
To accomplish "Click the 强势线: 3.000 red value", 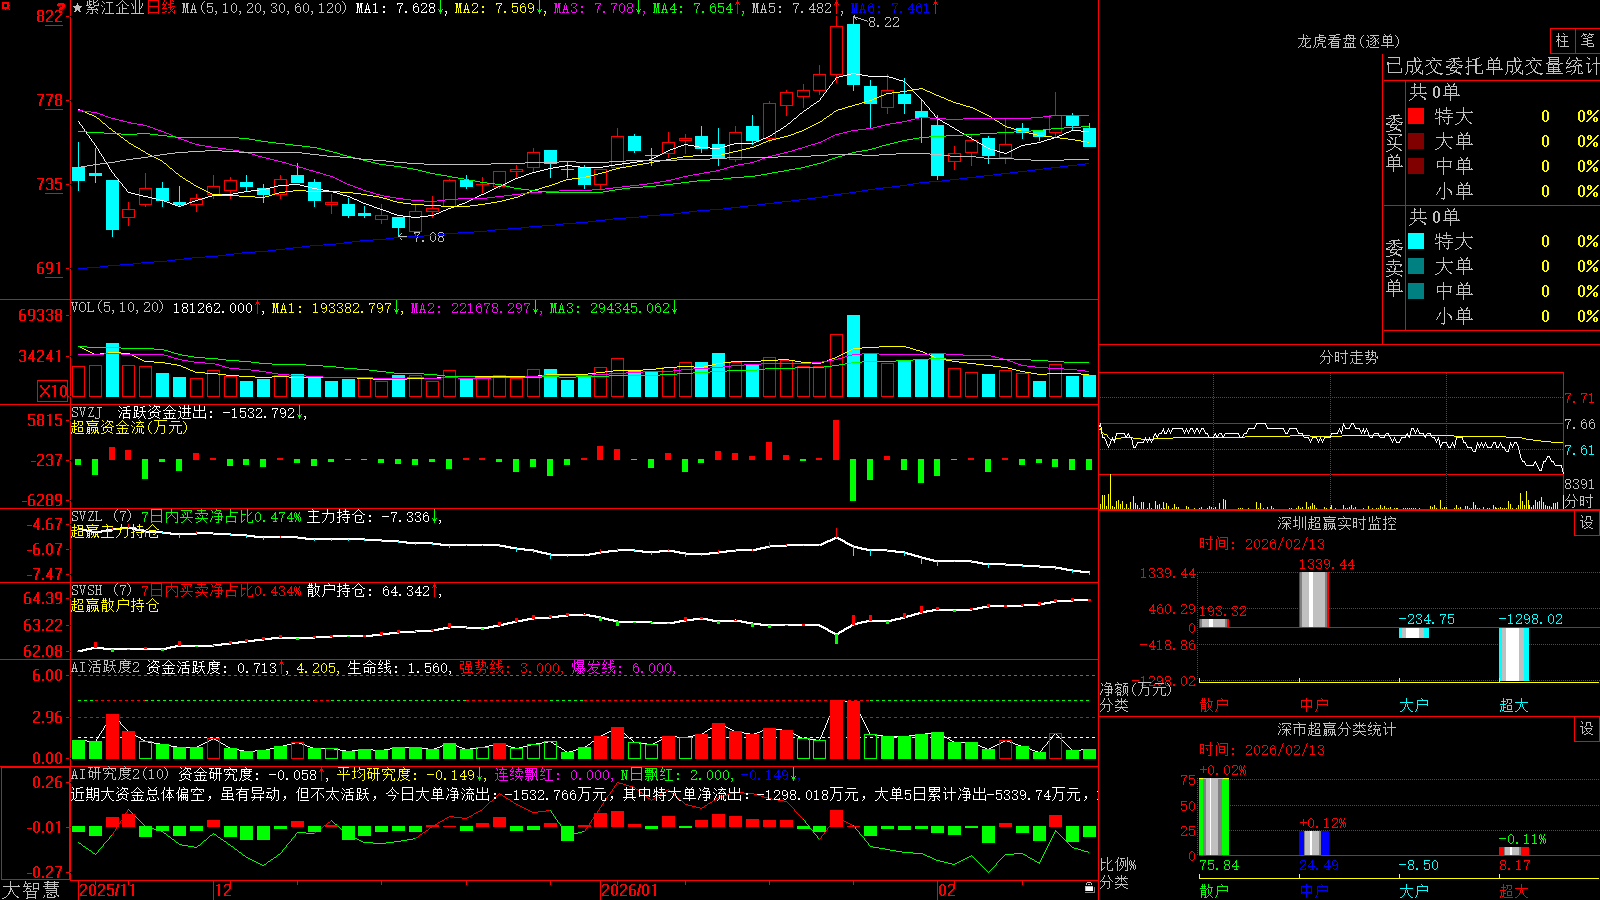I will [511, 667].
